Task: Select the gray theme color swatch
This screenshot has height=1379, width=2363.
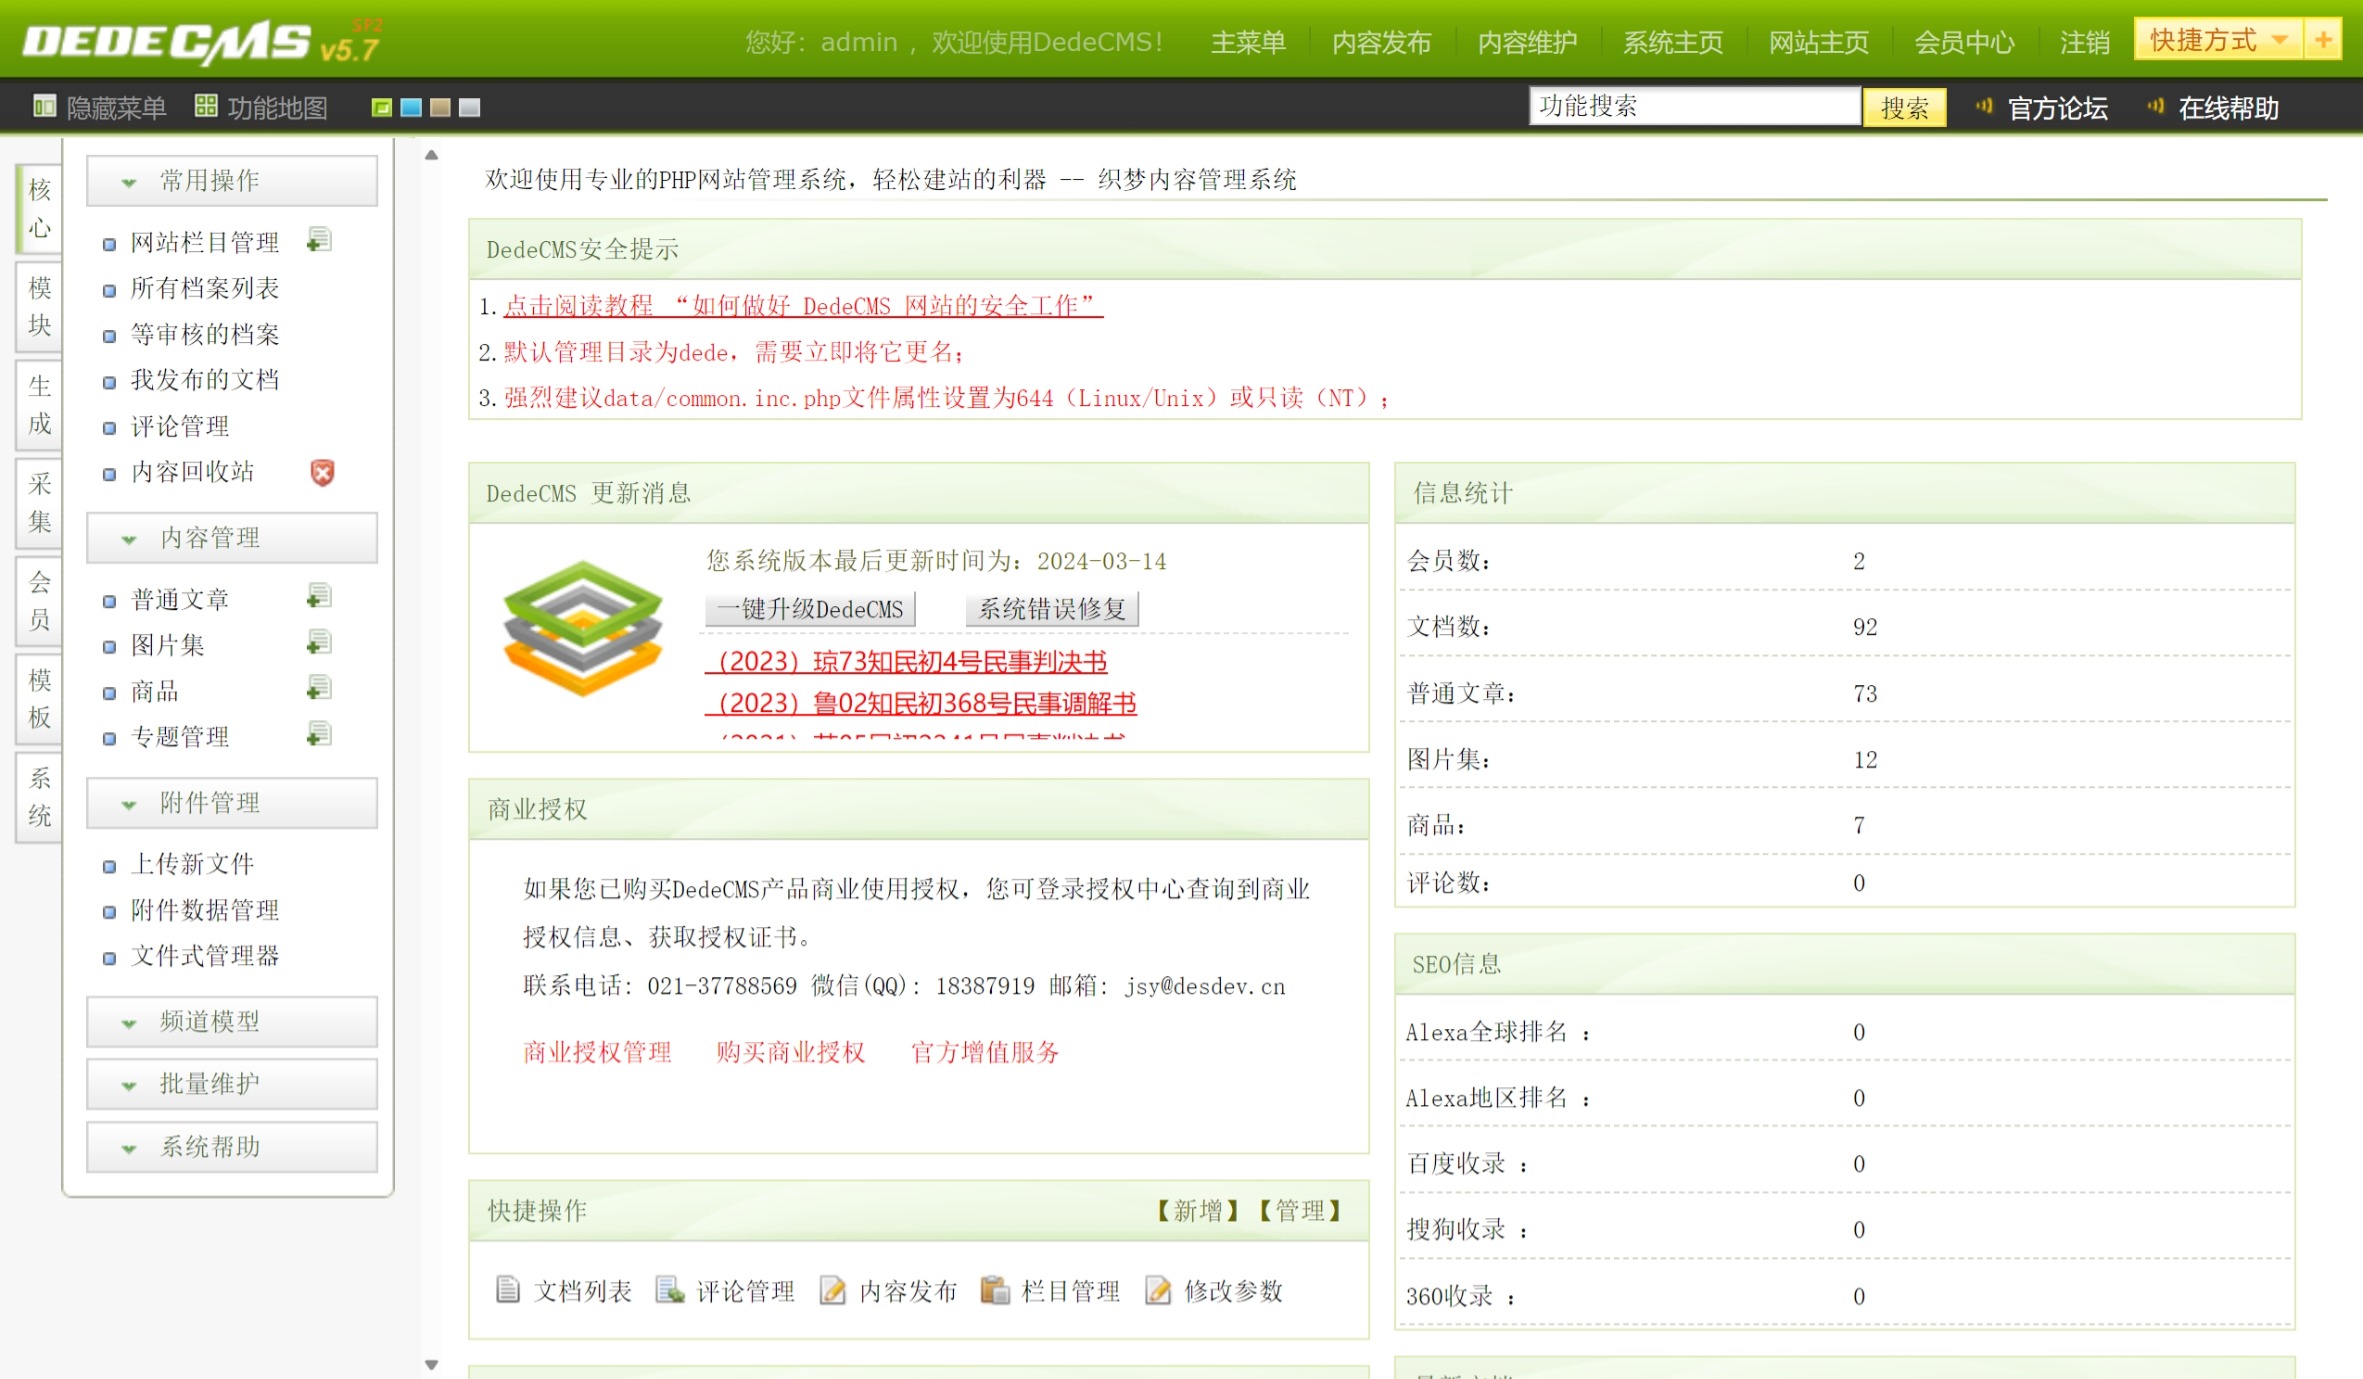Action: [470, 107]
